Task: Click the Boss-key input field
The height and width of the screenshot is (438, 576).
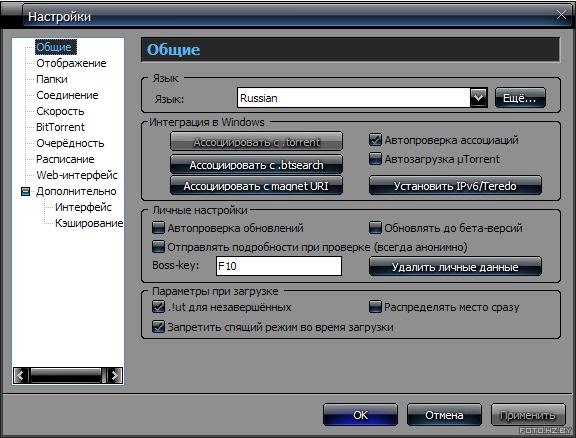Action: (279, 266)
